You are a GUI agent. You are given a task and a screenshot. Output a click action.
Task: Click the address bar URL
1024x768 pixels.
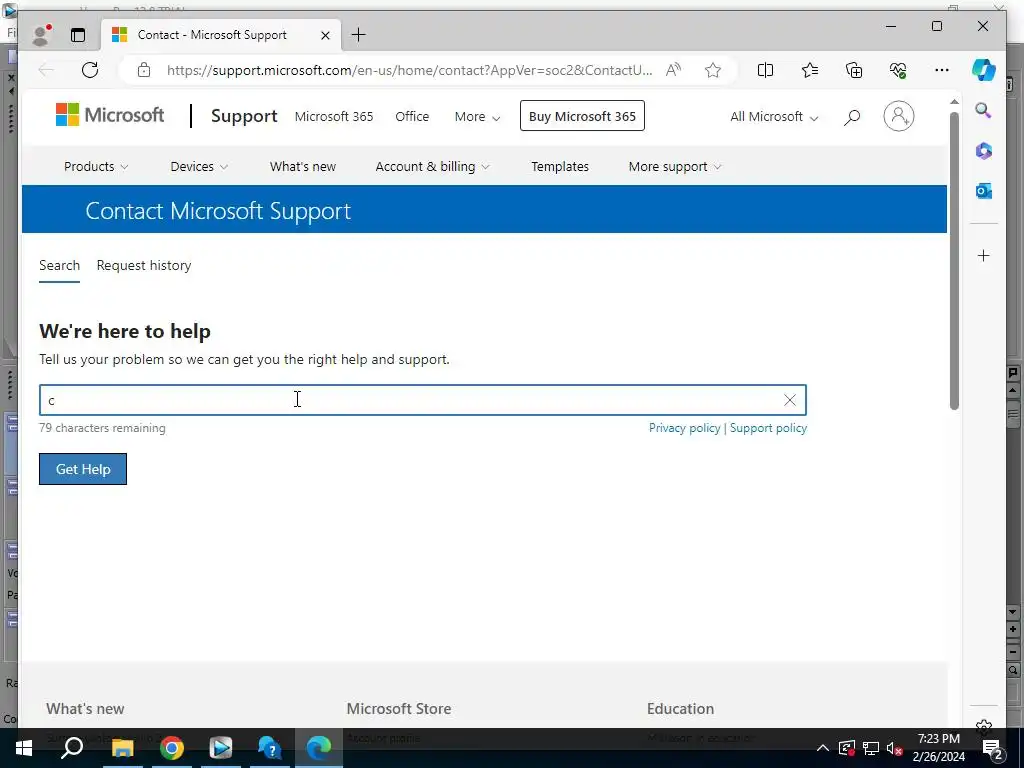point(409,70)
